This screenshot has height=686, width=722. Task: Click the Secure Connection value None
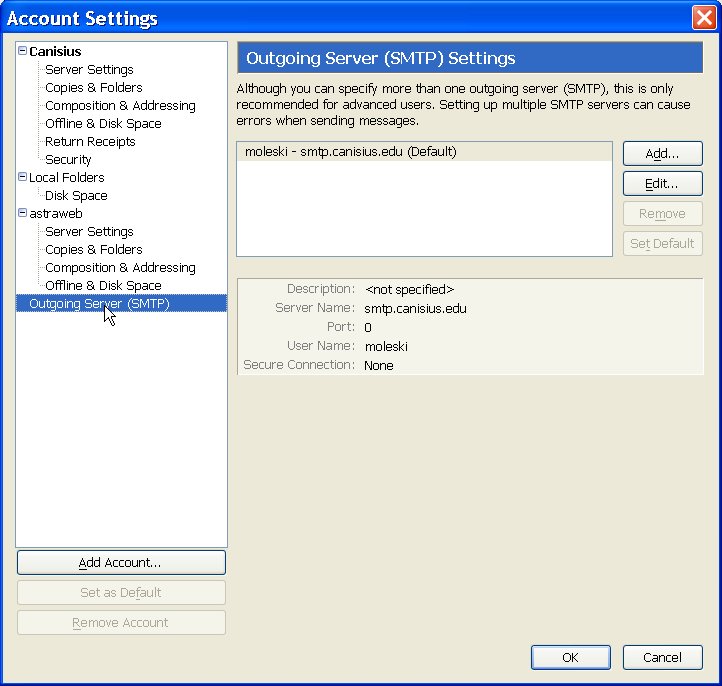(378, 365)
